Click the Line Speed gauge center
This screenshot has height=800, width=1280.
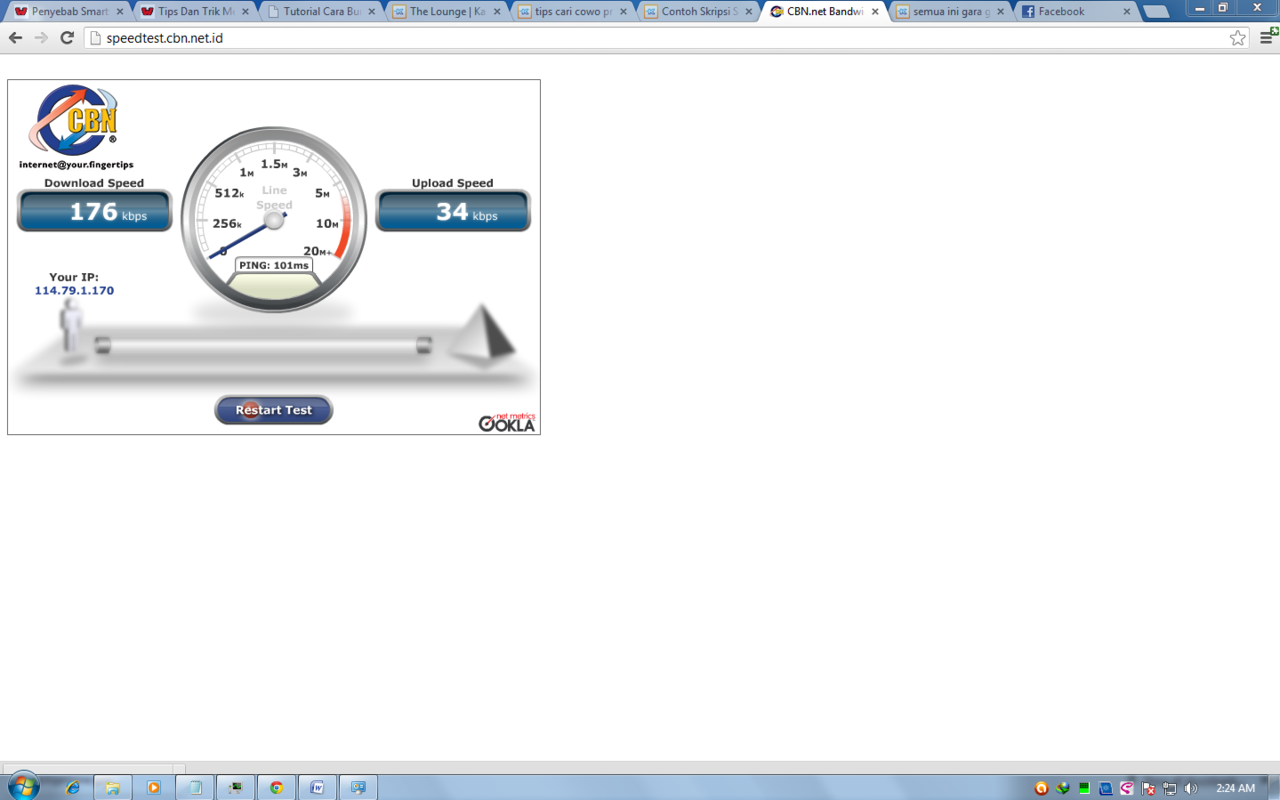pos(274,219)
